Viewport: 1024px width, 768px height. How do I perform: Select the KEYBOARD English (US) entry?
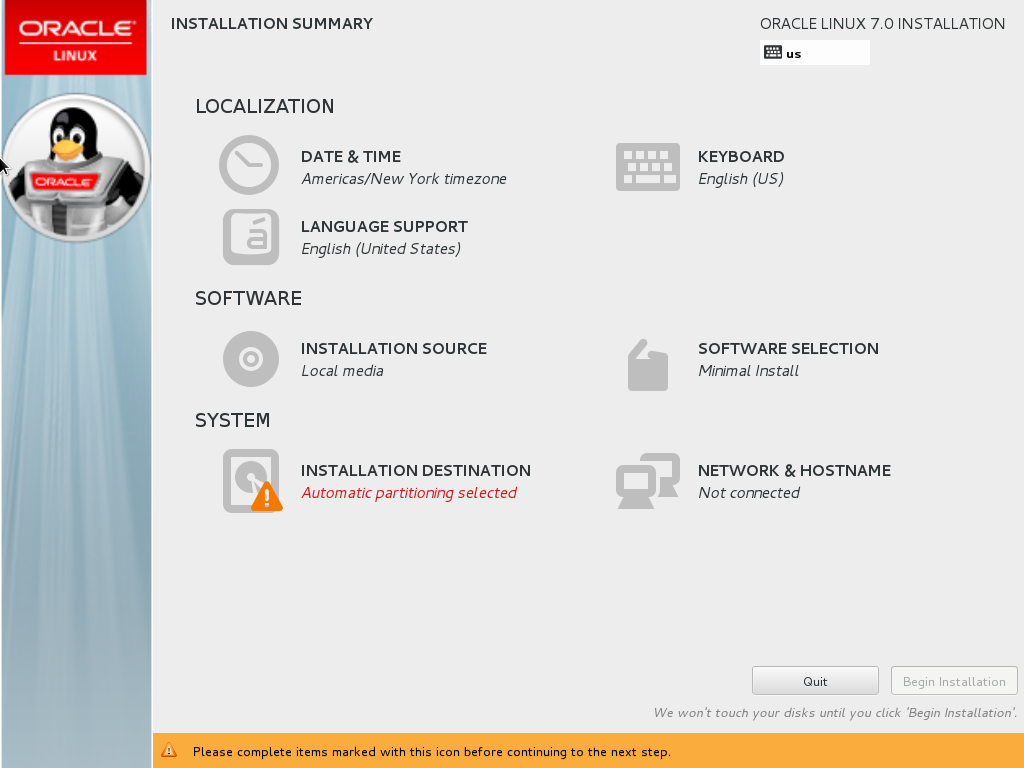tap(740, 179)
